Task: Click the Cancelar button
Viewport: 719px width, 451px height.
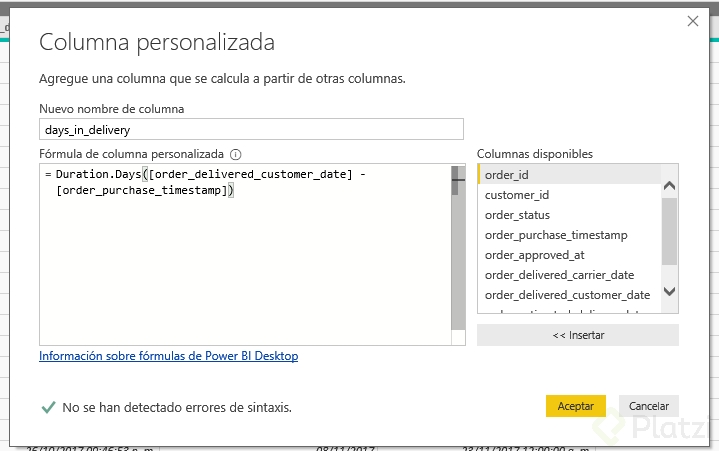Action: coord(649,406)
